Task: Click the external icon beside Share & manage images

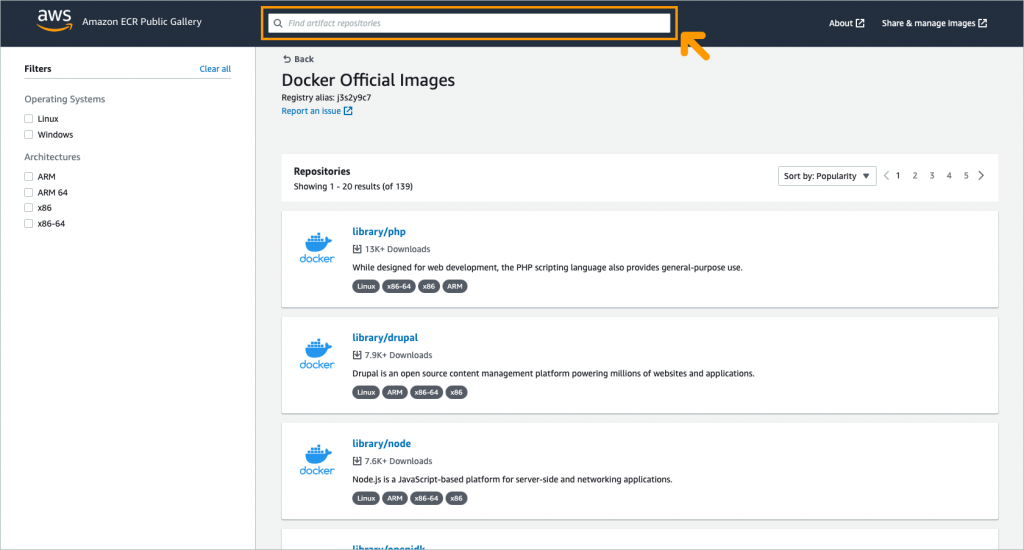Action: point(982,23)
